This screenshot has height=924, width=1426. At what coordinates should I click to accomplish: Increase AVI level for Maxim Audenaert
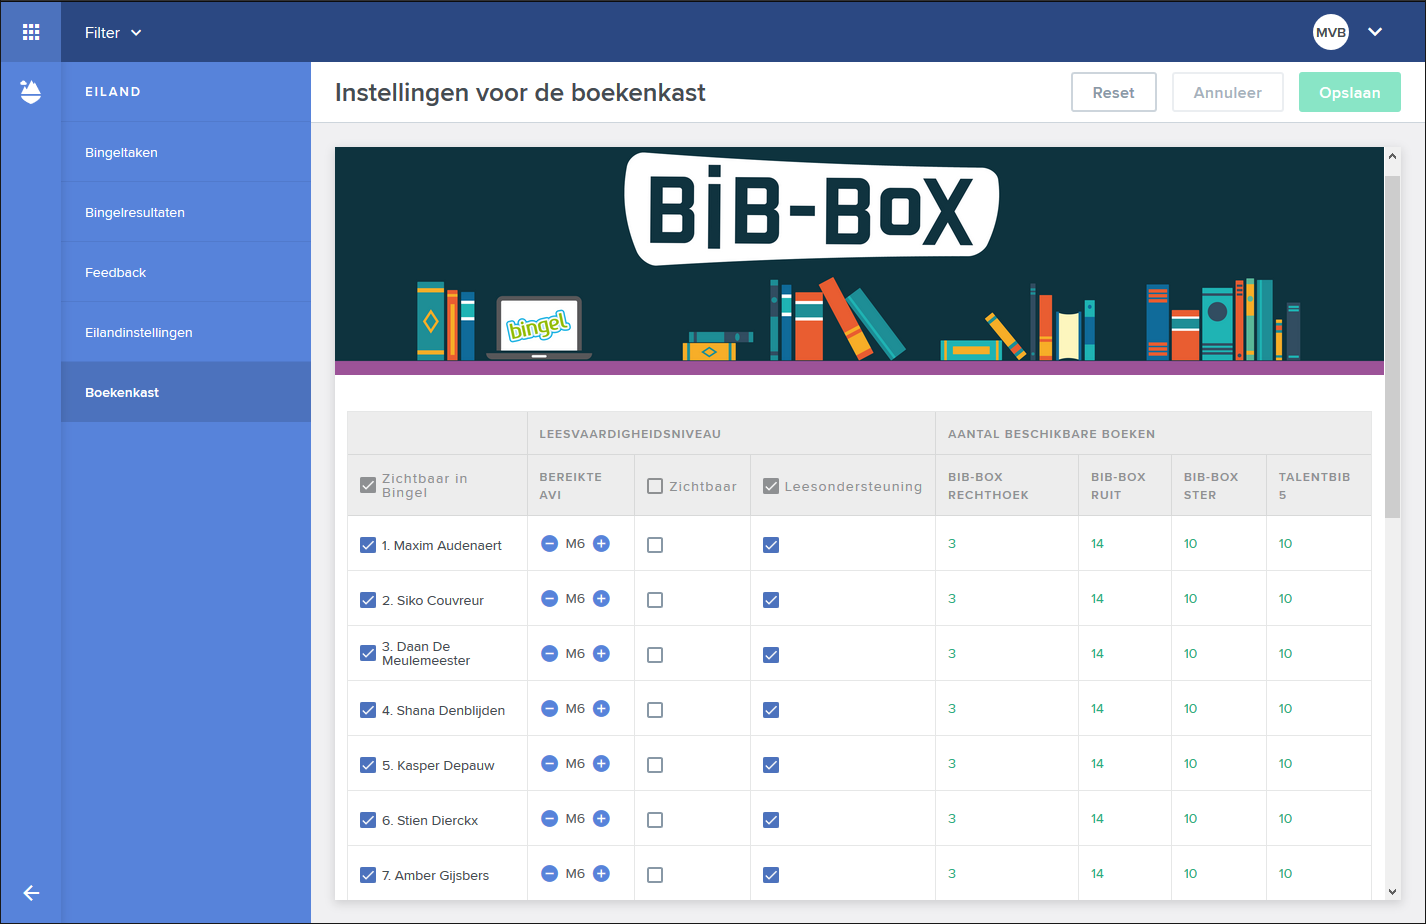point(601,544)
